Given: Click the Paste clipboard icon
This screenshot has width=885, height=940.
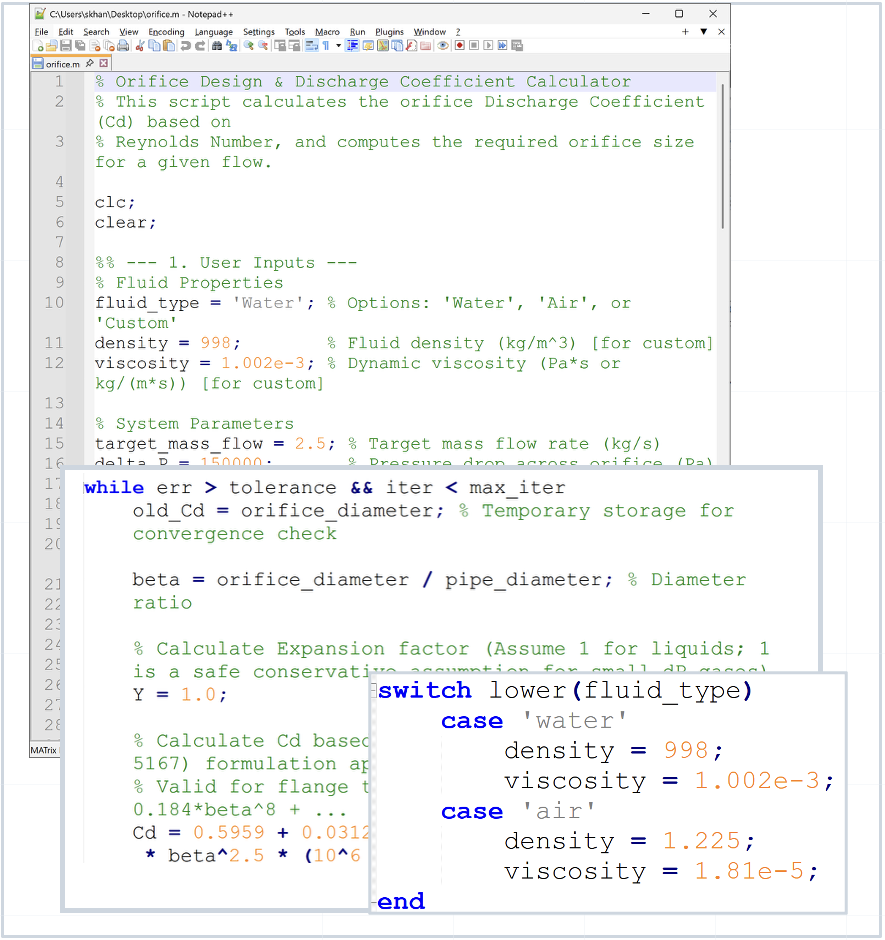Looking at the screenshot, I should (168, 46).
